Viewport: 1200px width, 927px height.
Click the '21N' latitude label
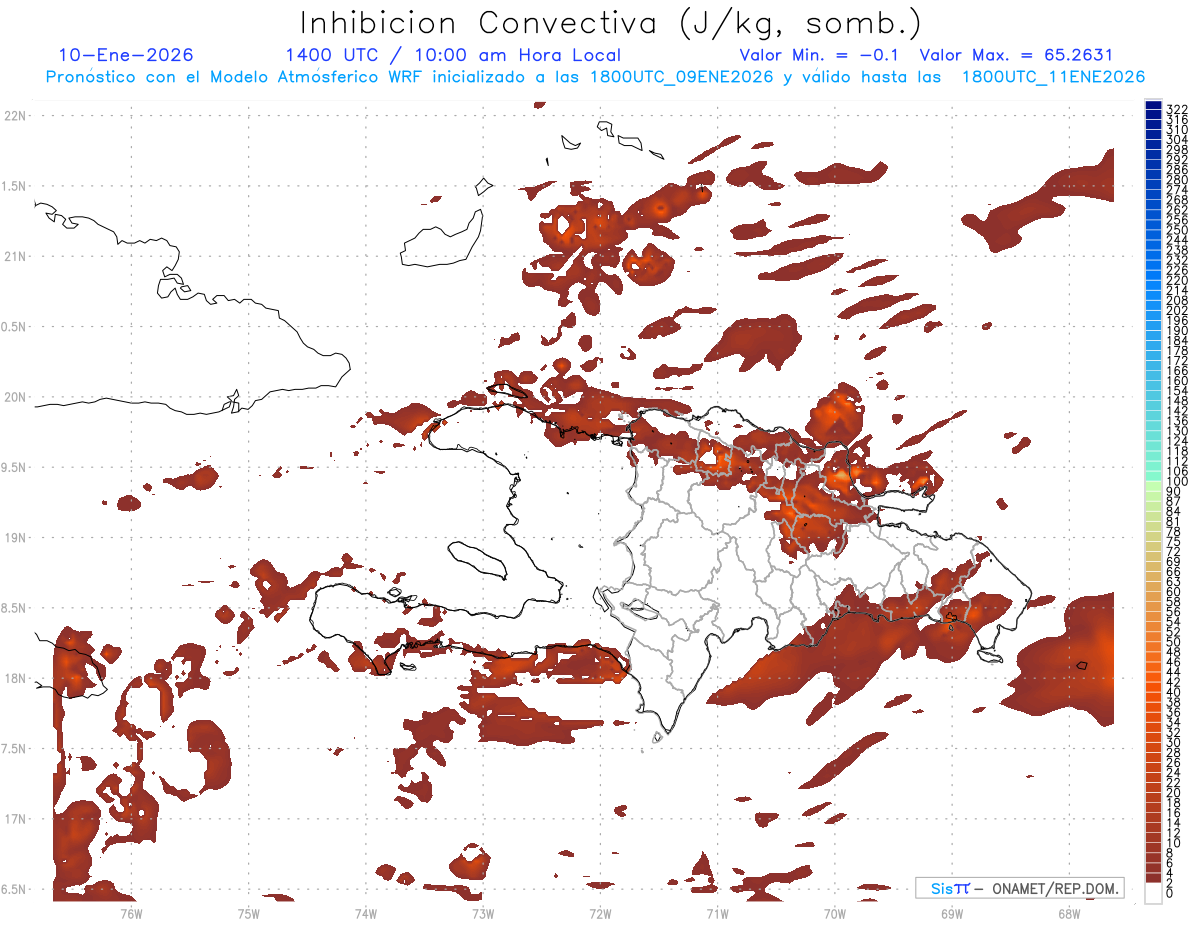(x=15, y=256)
